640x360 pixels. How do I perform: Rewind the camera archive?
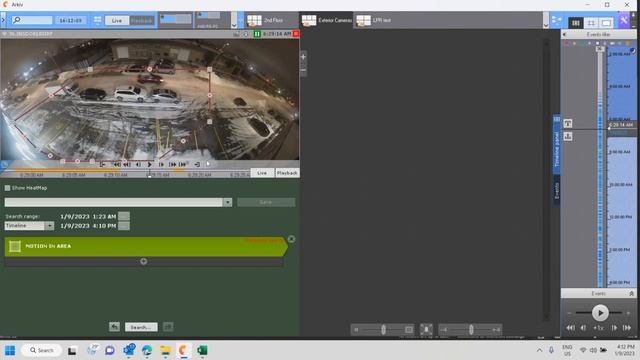127,164
